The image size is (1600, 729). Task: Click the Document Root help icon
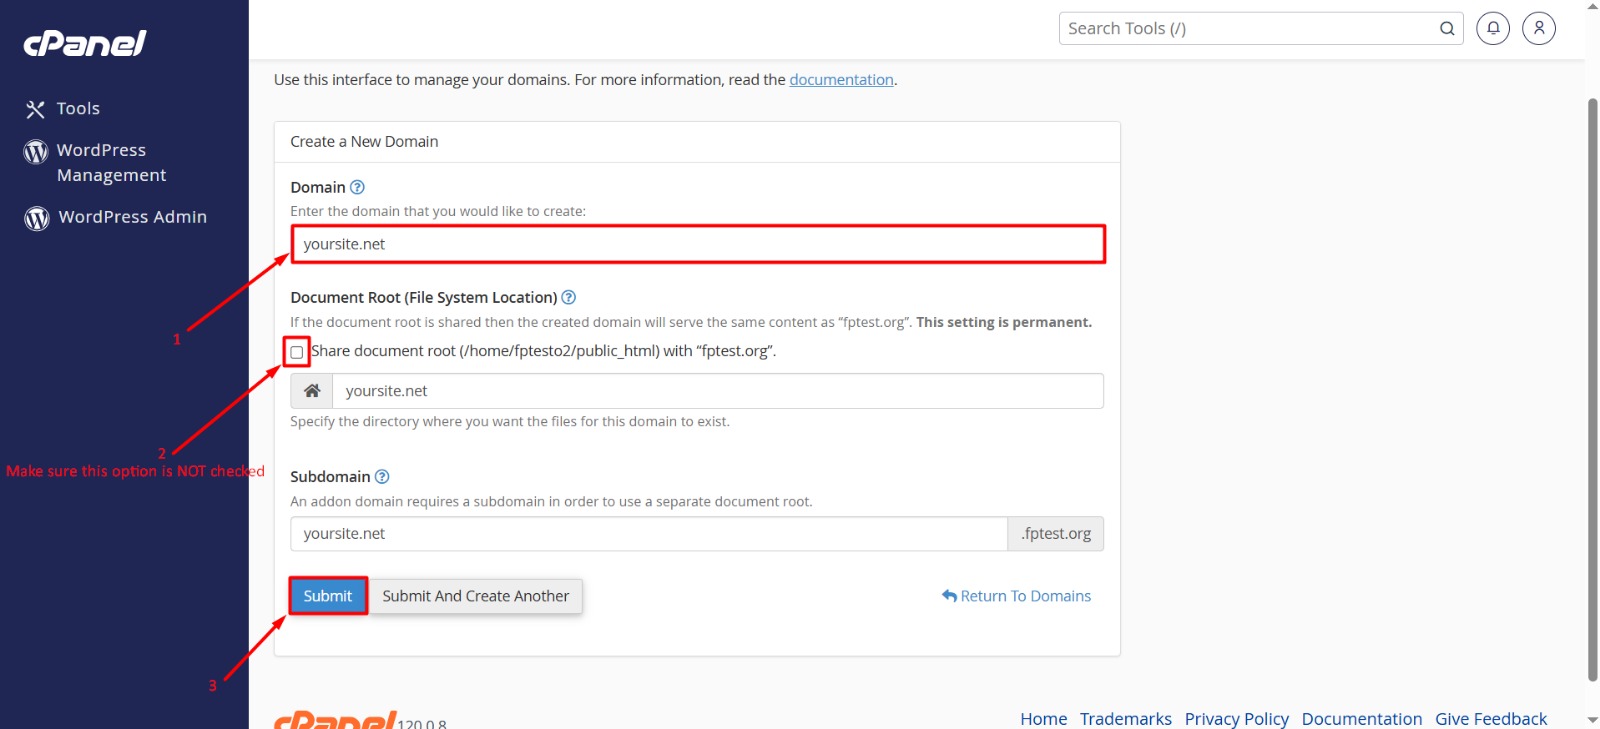click(568, 297)
